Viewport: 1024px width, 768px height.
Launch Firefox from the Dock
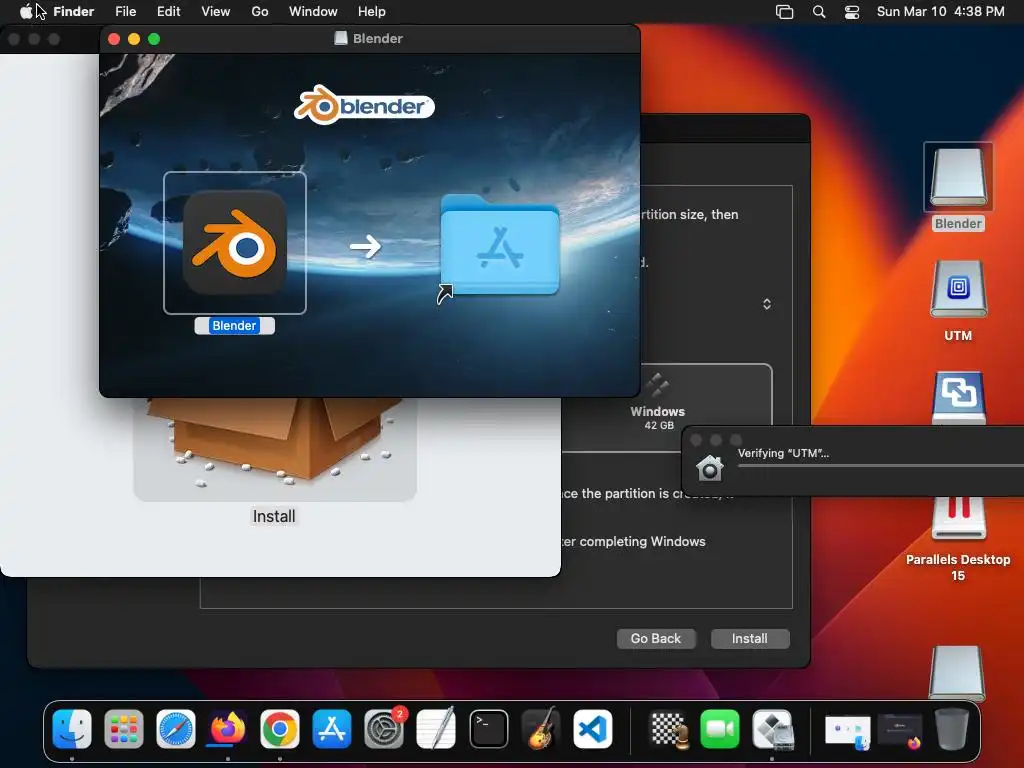tap(228, 729)
